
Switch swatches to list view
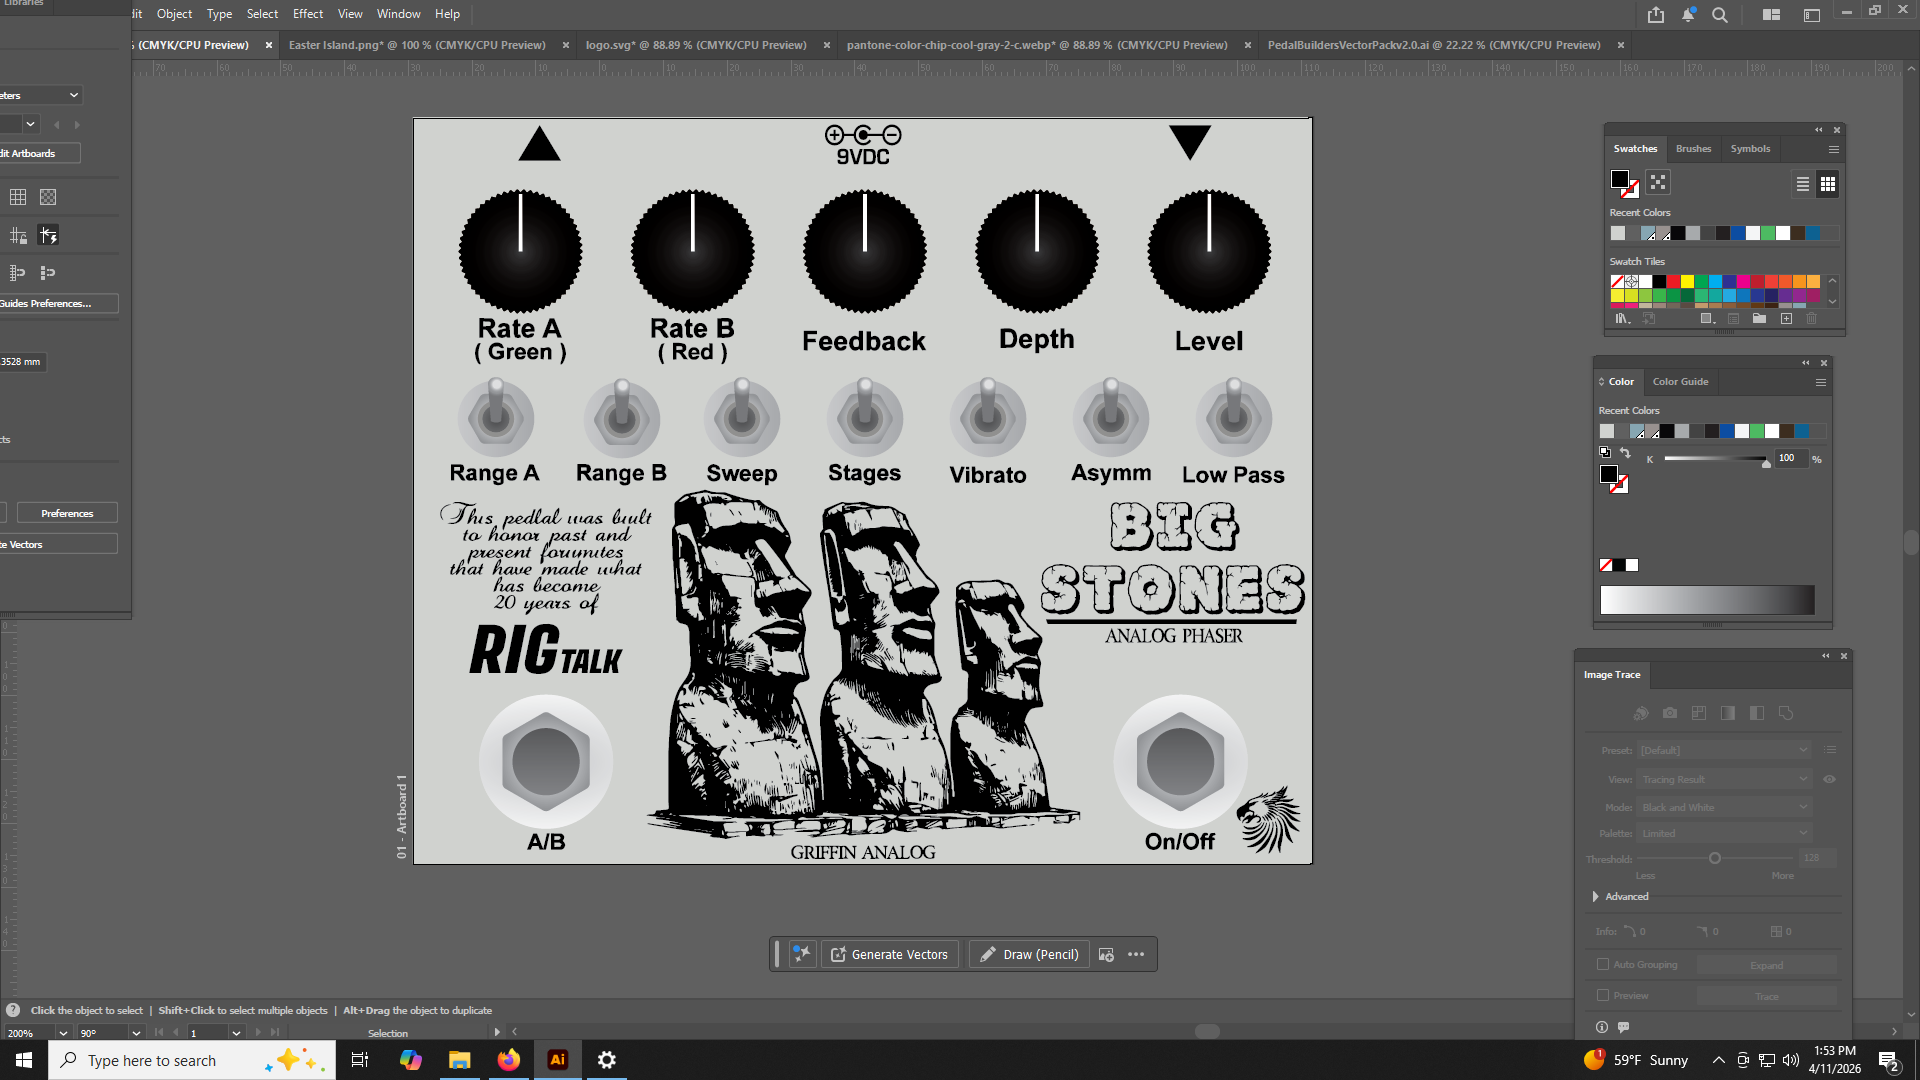(x=1802, y=184)
